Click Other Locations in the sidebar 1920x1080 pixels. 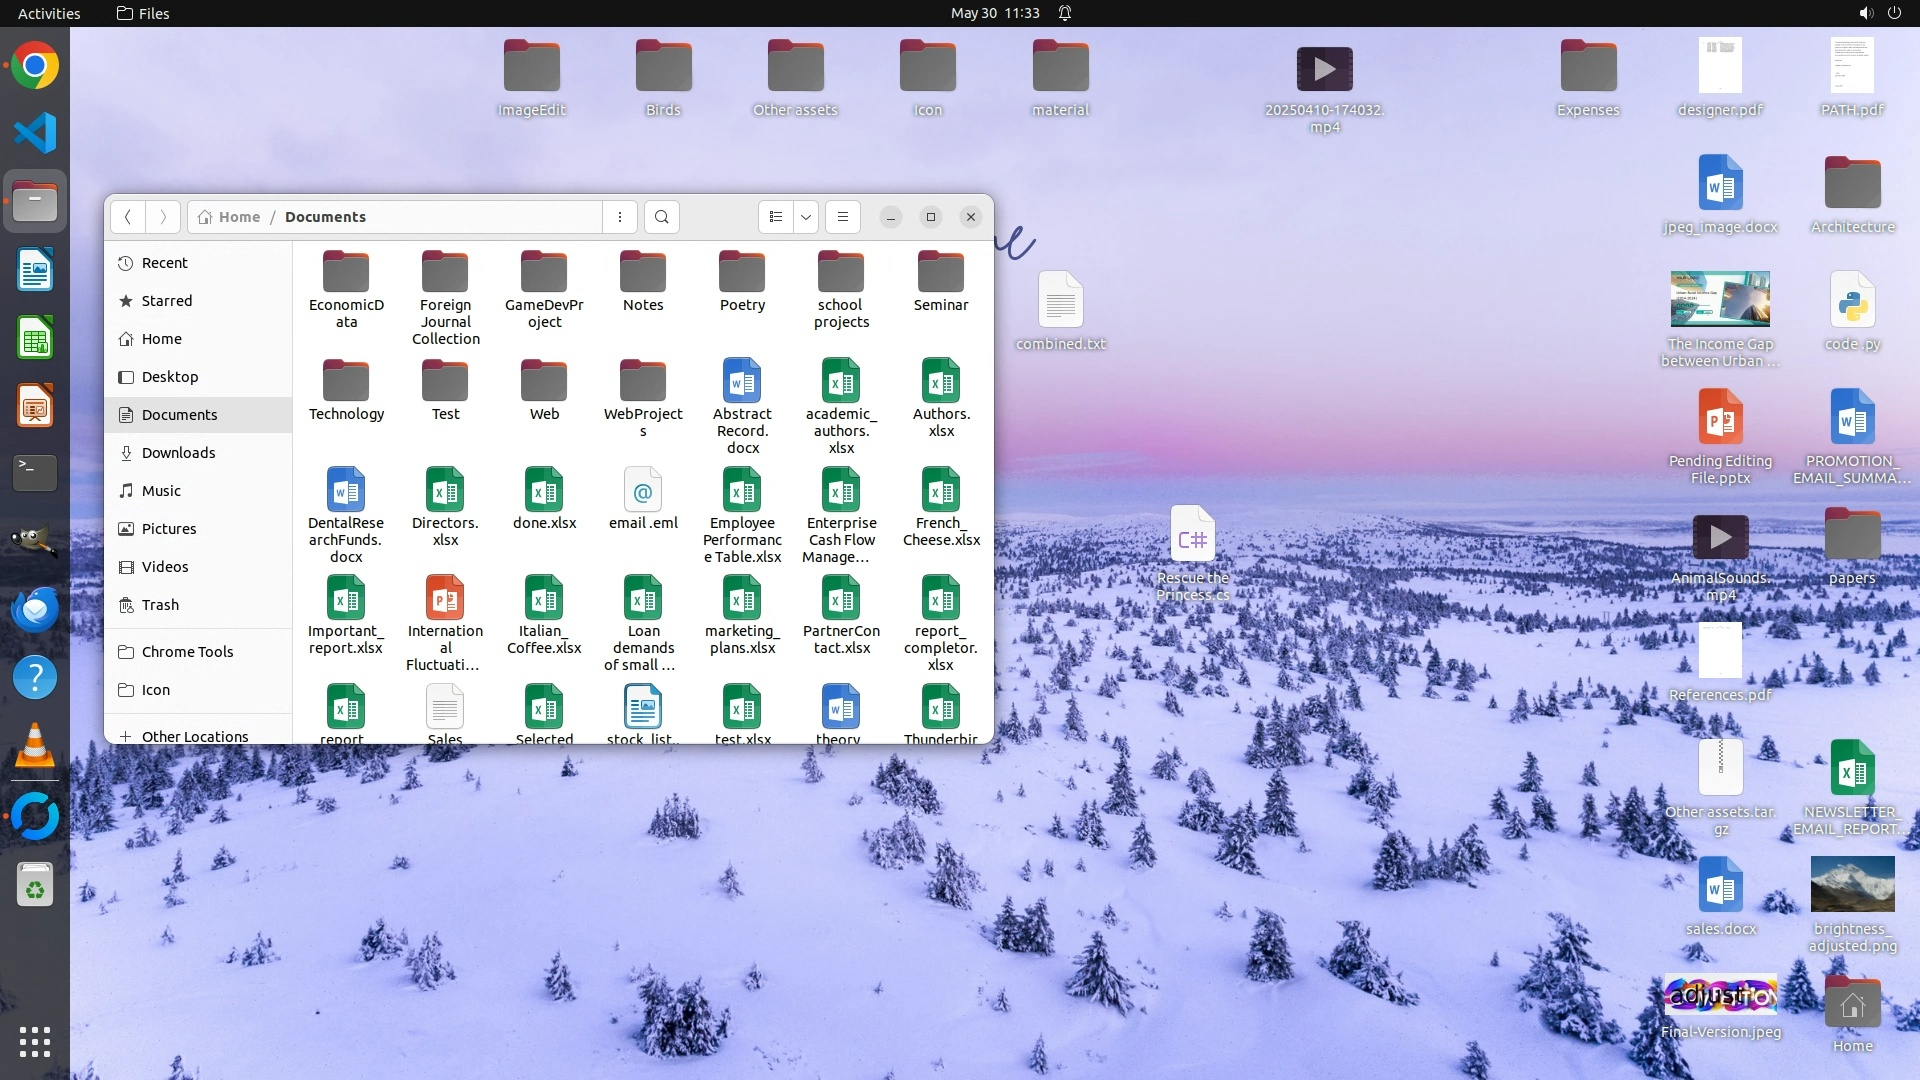(194, 736)
